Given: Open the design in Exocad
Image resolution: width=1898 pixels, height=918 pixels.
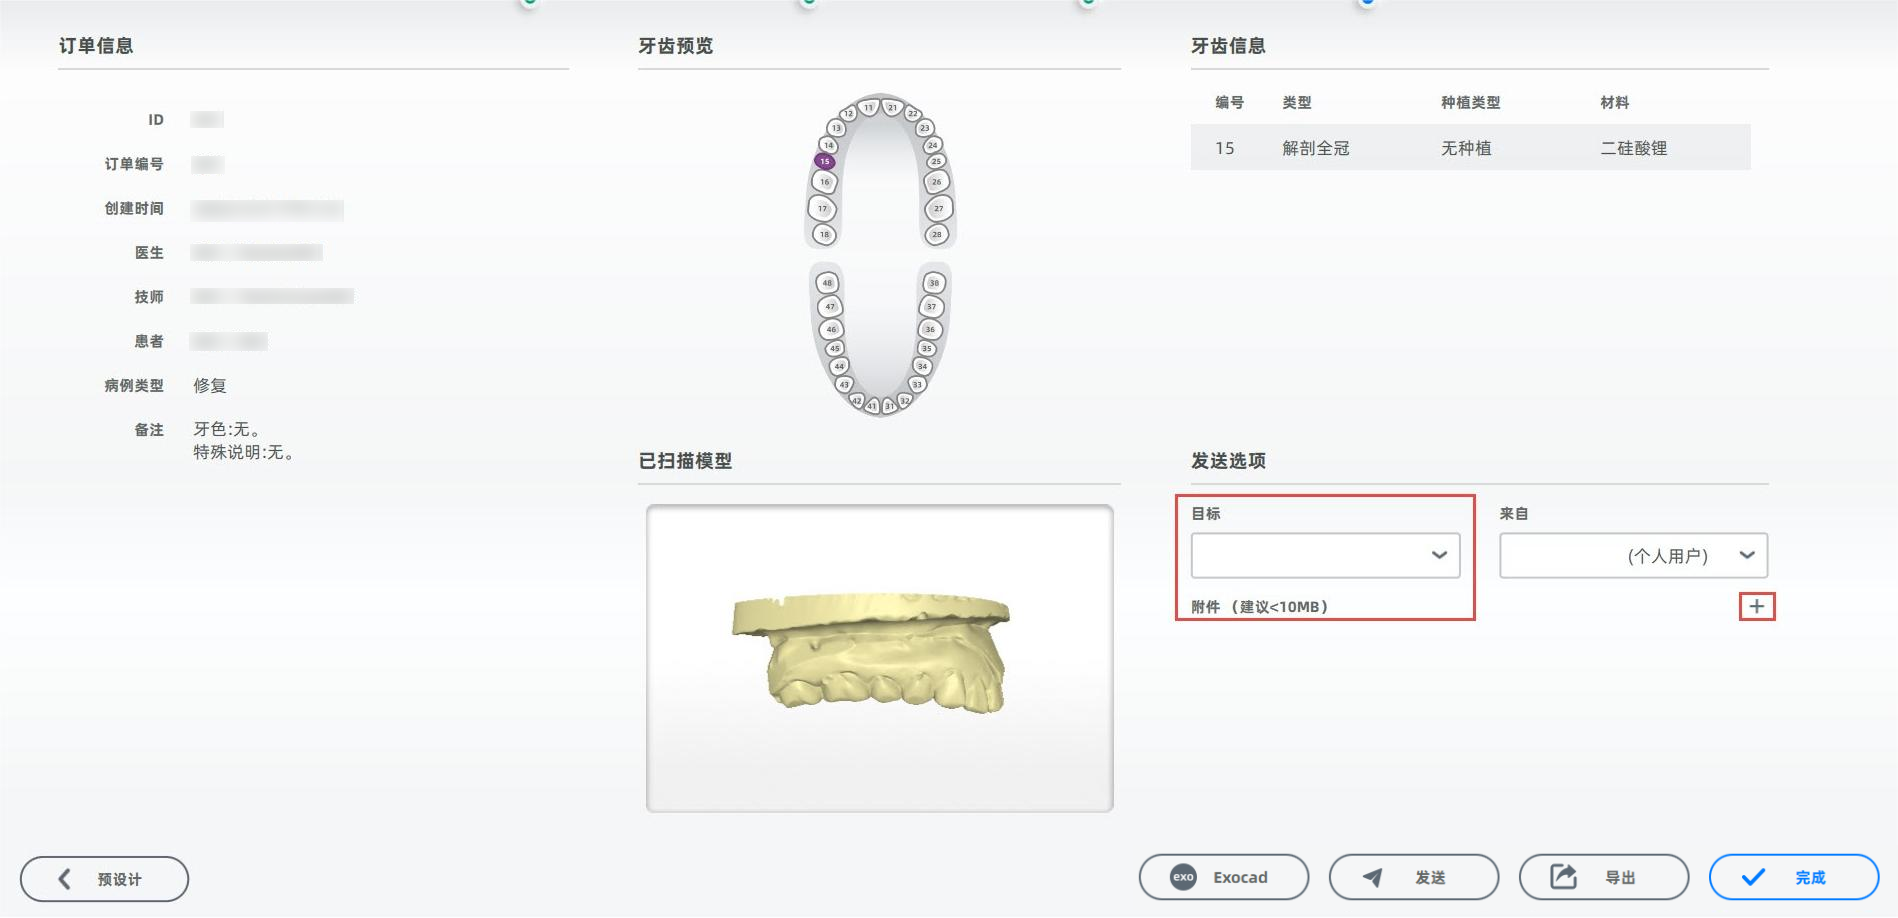Looking at the screenshot, I should tap(1223, 877).
